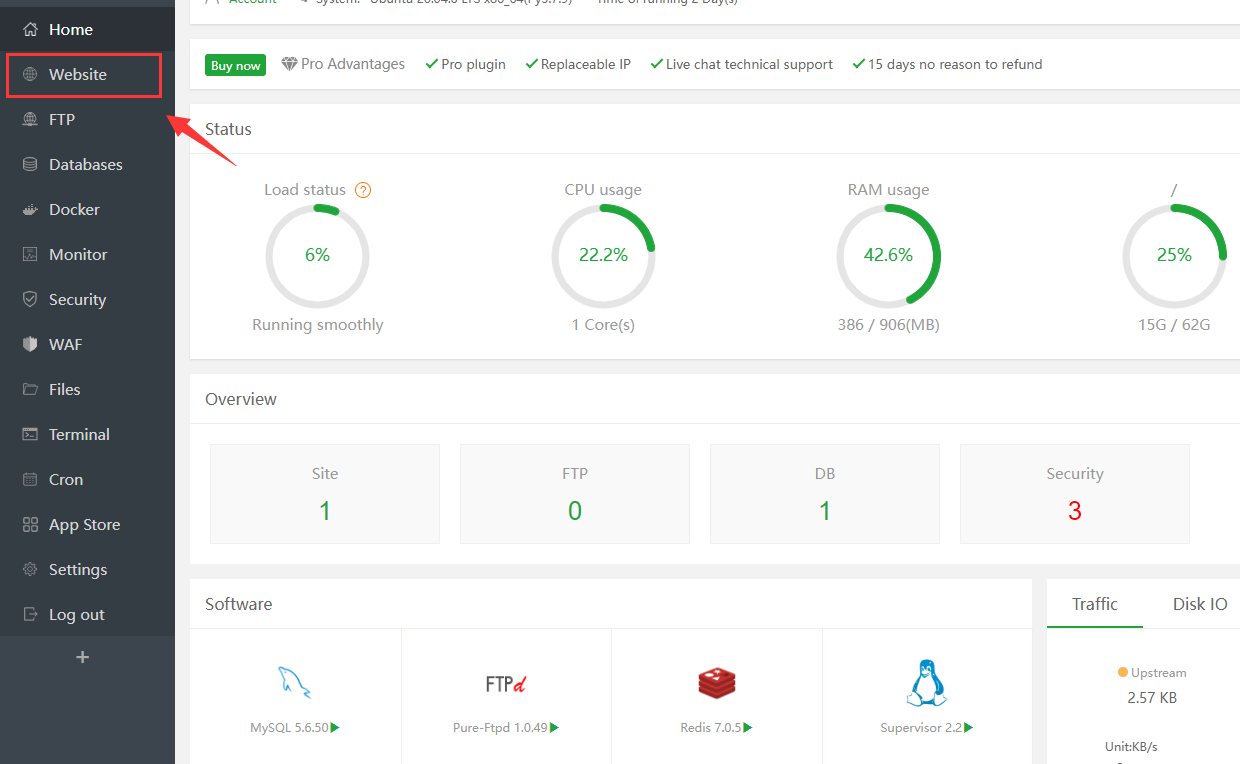
Task: Click the plus icon below Log out
Action: (x=83, y=657)
